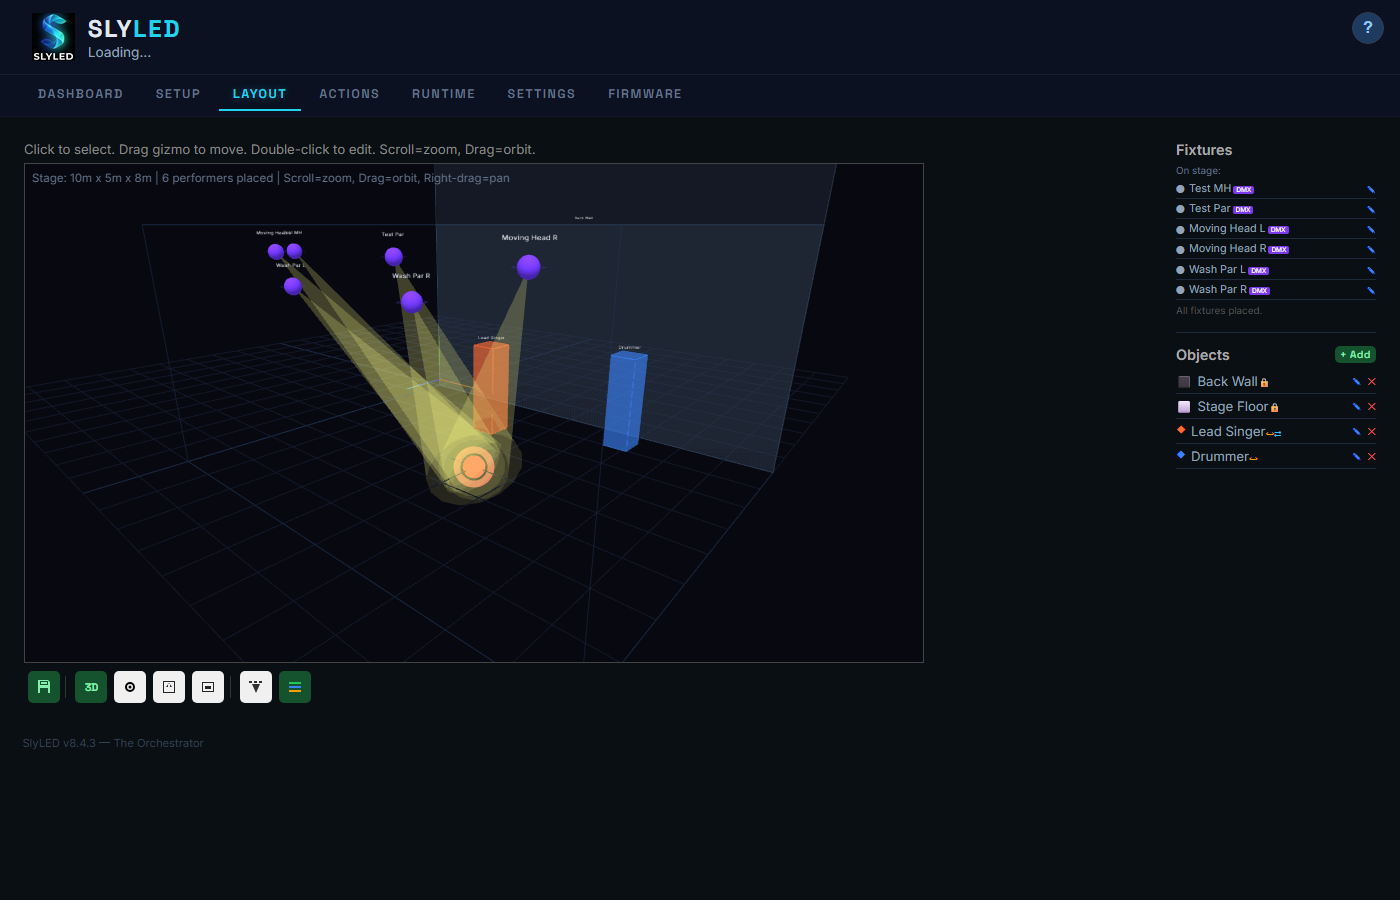Image resolution: width=1400 pixels, height=900 pixels.
Task: Switch to the Firmware tab
Action: 645,94
